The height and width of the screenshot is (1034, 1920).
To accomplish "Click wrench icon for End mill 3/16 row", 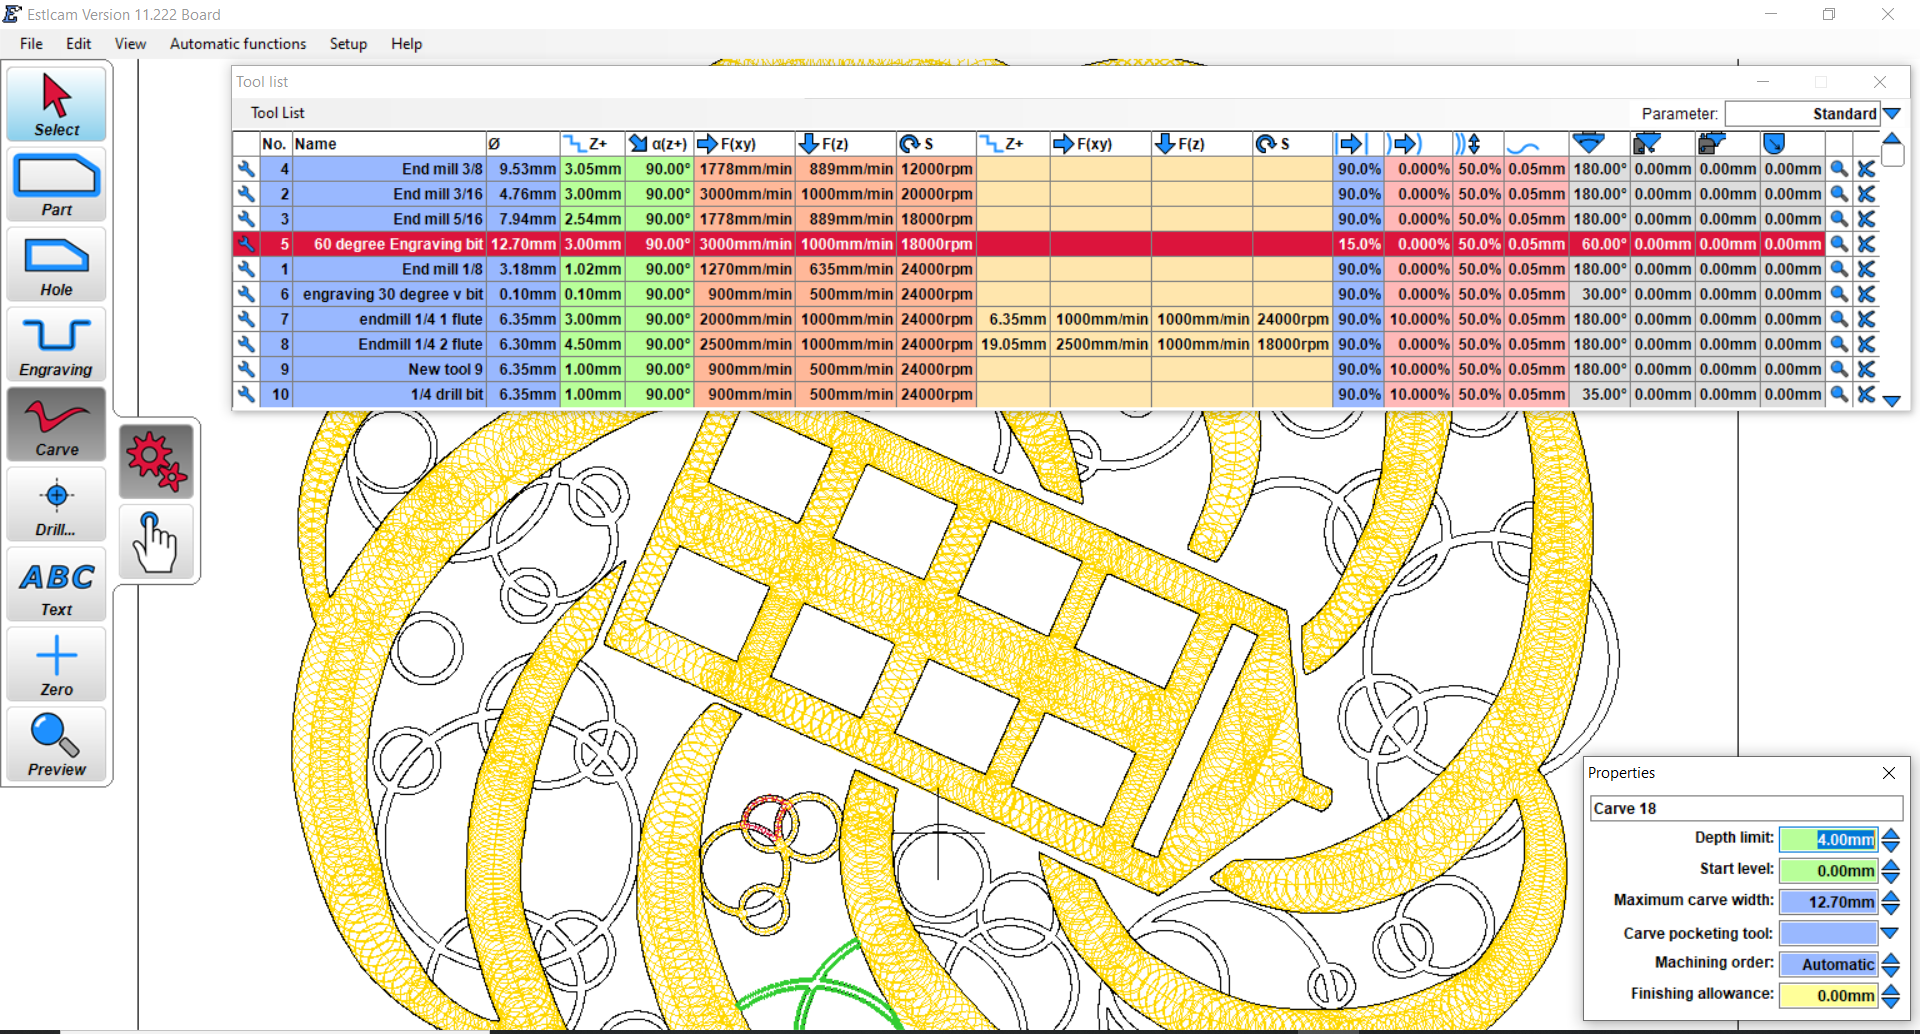I will [x=246, y=194].
